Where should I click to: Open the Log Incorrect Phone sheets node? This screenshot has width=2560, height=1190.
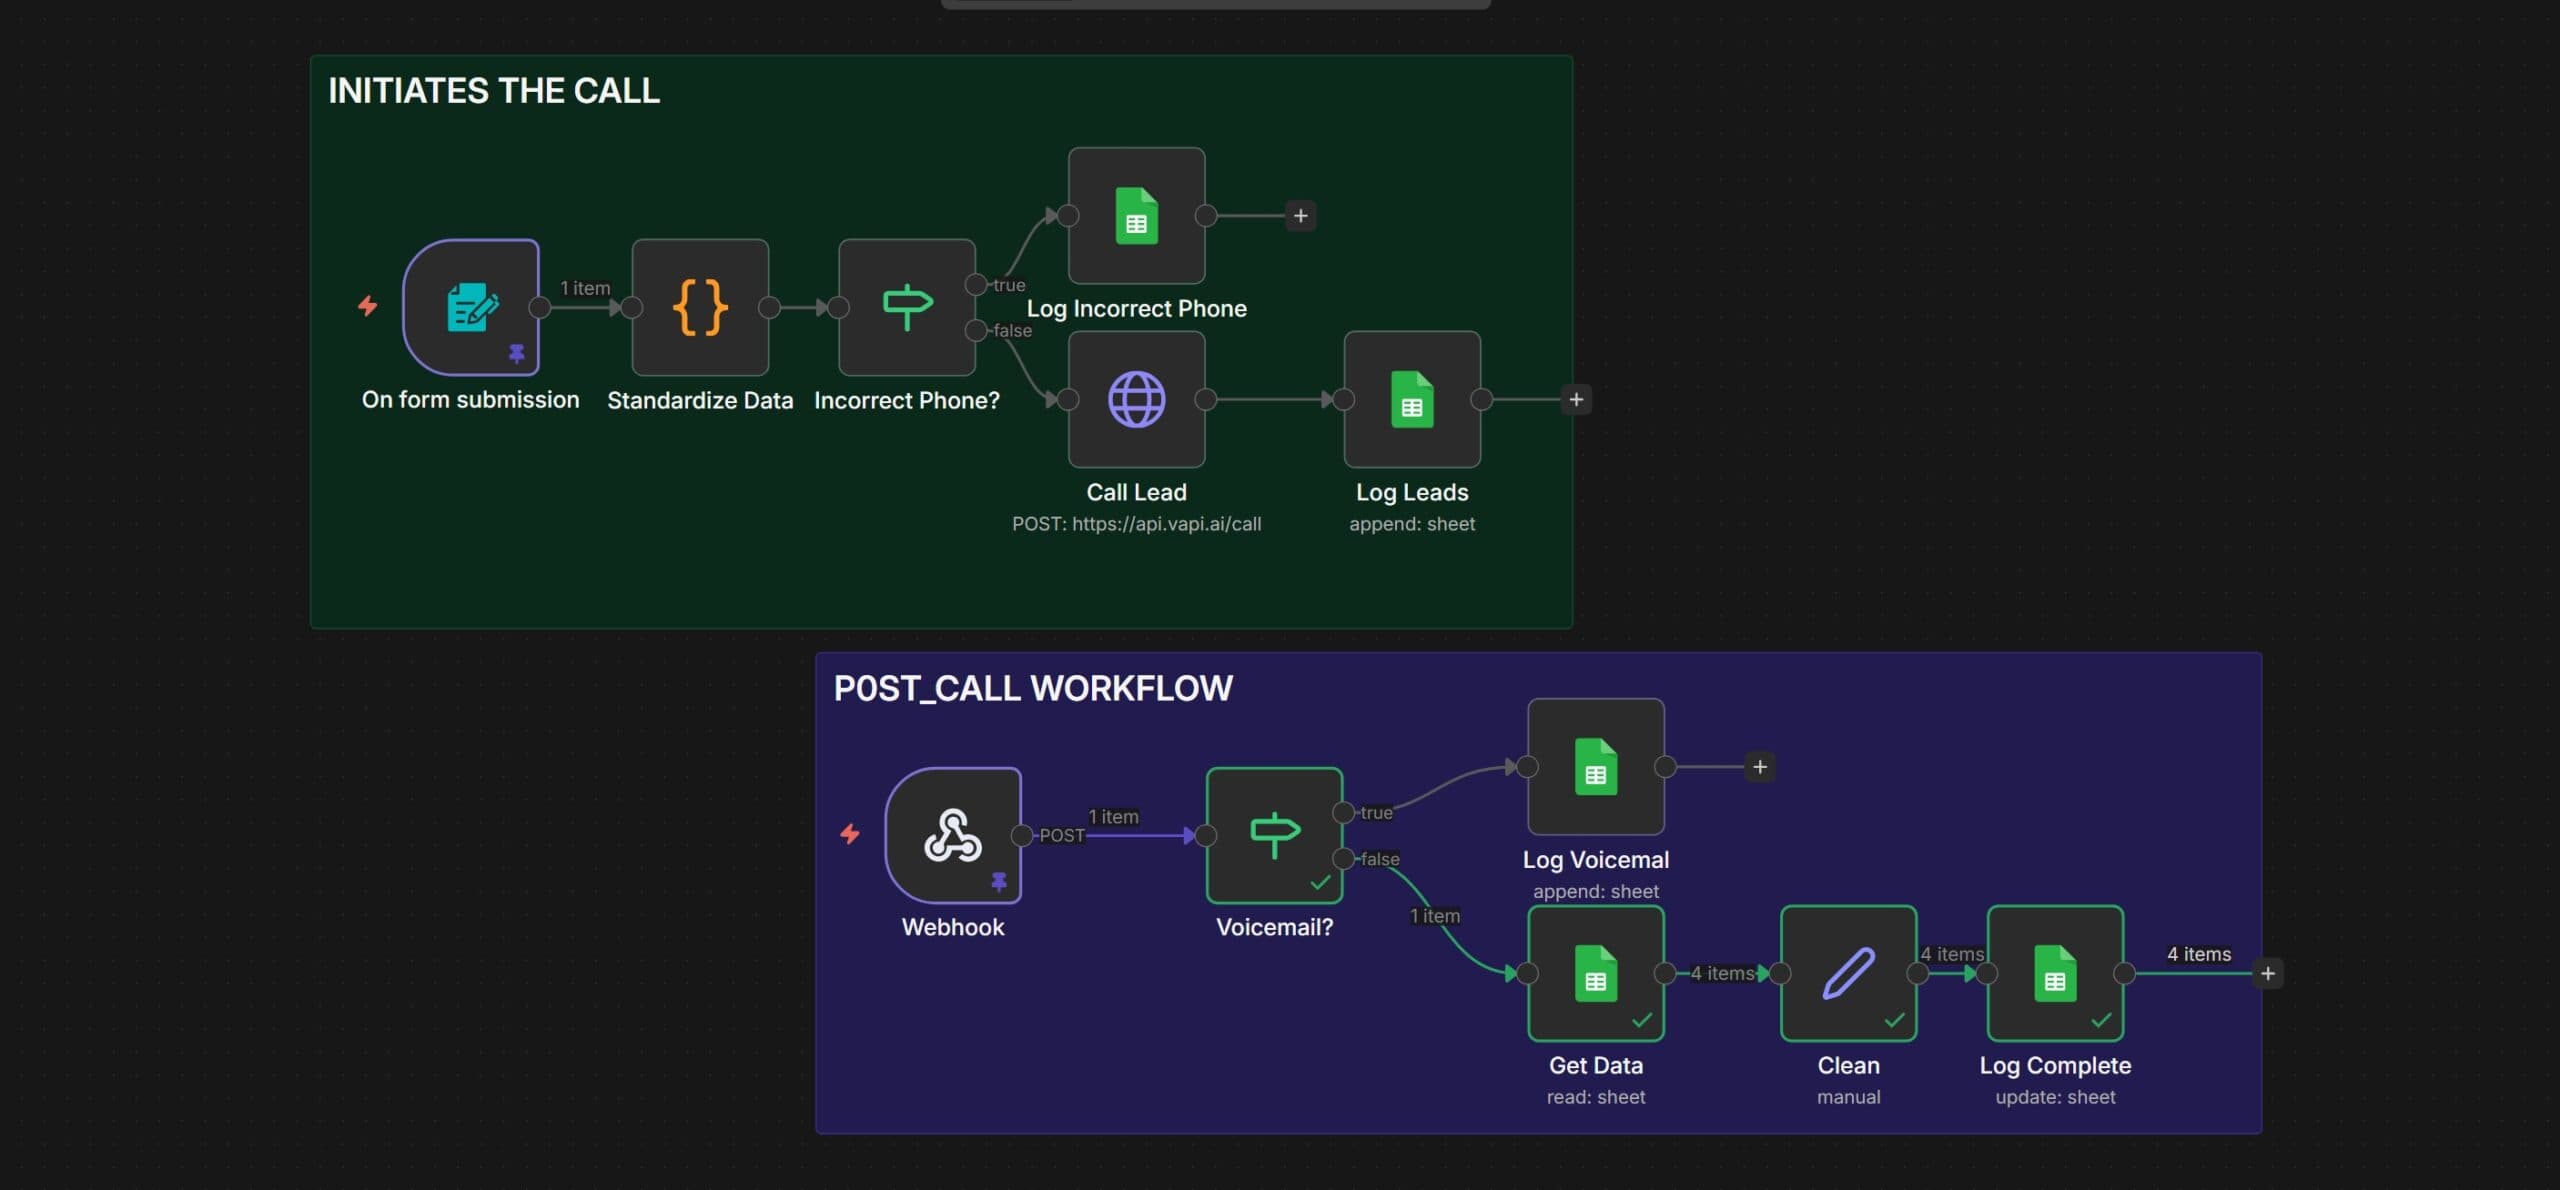(1136, 215)
